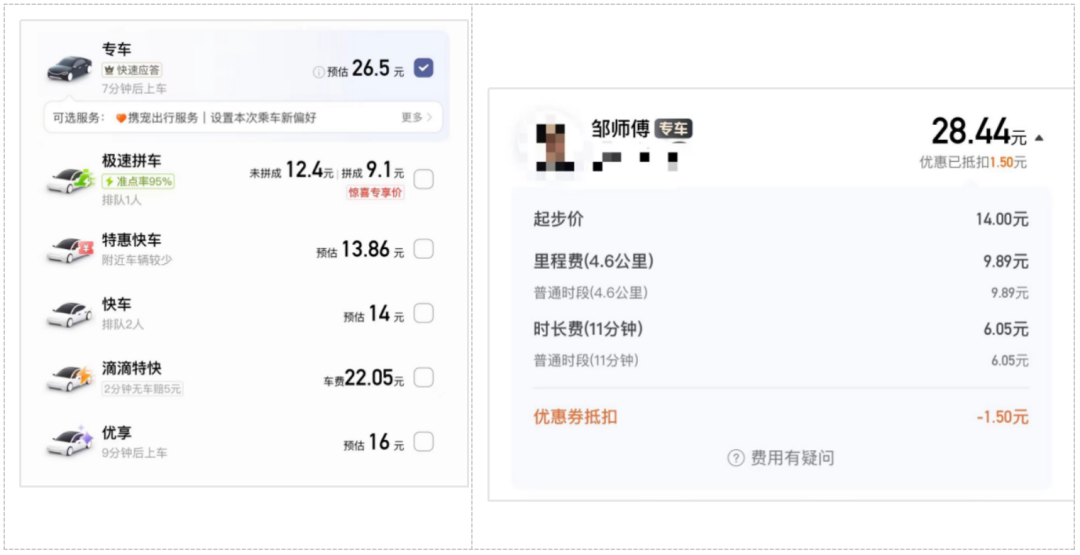Viewport: 1080px width, 555px height.
Task: Click the 滴滴特快 car icon
Action: (x=70, y=377)
